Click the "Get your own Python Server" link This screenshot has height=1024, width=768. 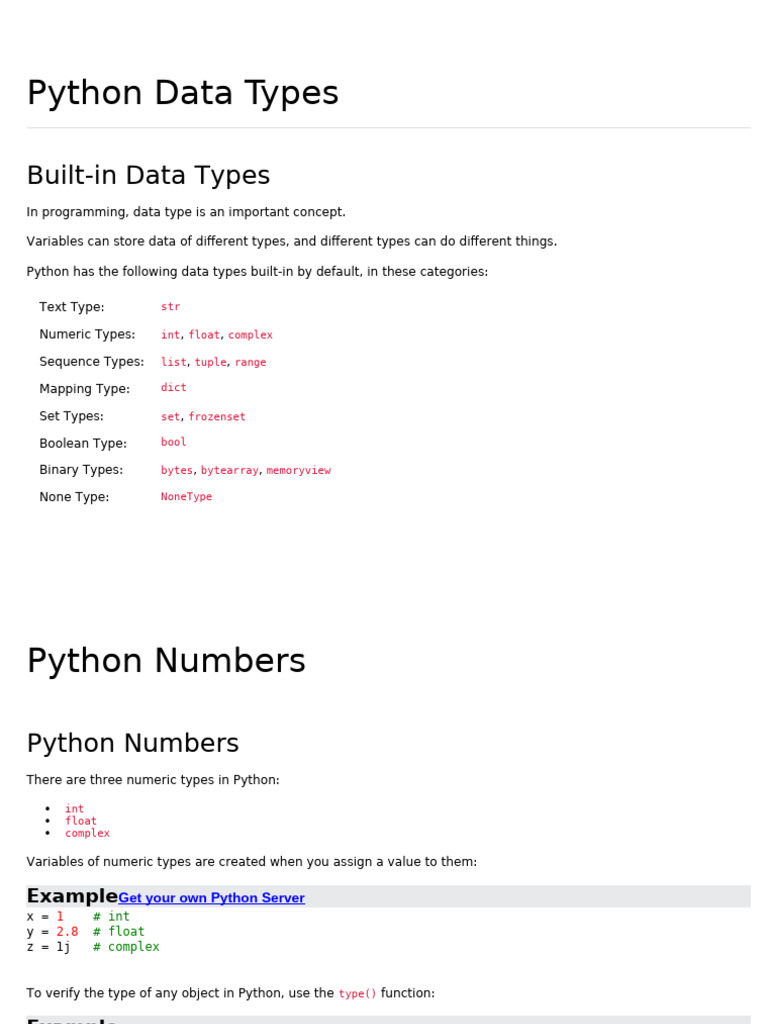[x=211, y=898]
